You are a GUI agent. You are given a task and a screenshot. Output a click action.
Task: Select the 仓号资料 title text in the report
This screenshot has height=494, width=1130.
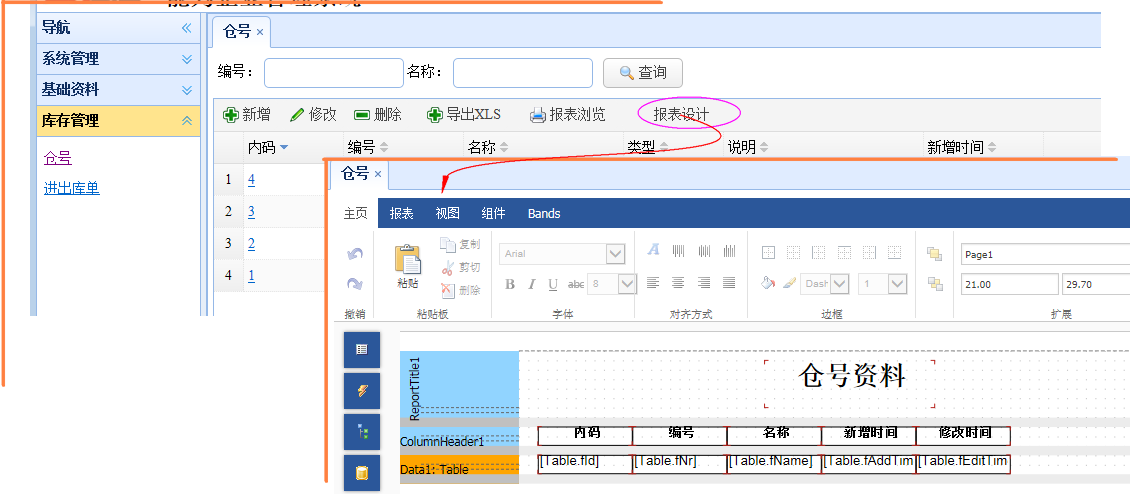(x=850, y=376)
